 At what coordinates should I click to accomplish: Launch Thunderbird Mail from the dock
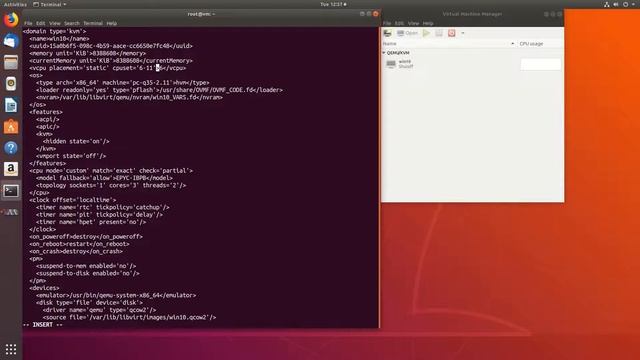click(x=11, y=41)
